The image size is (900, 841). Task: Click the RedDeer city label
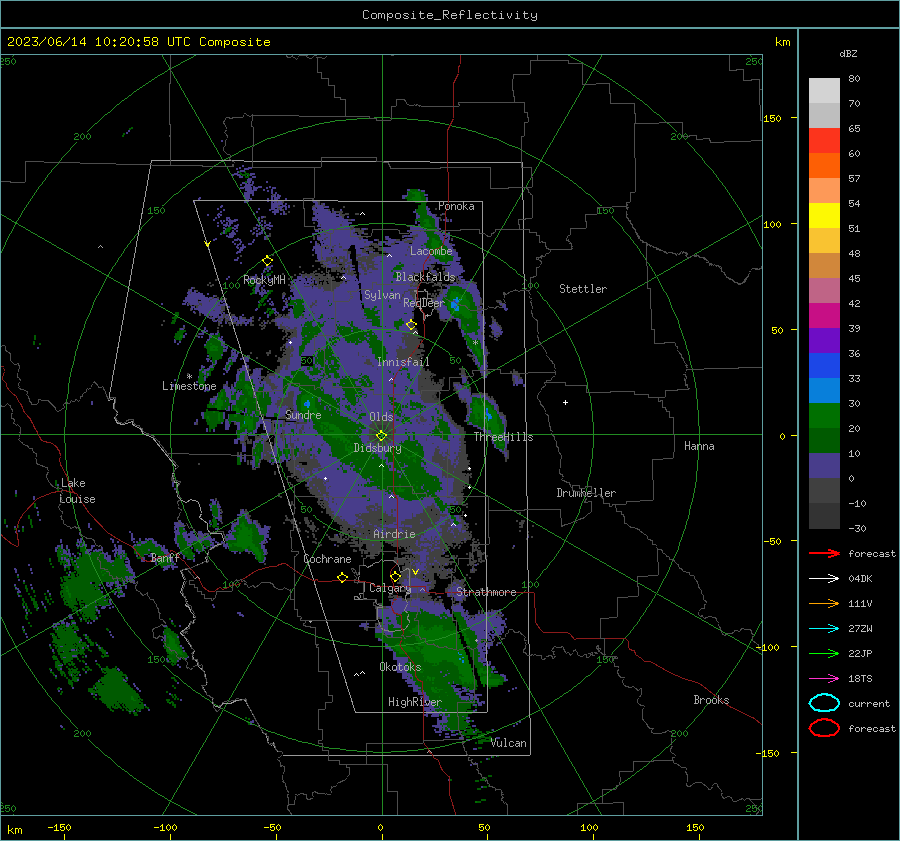[x=424, y=303]
